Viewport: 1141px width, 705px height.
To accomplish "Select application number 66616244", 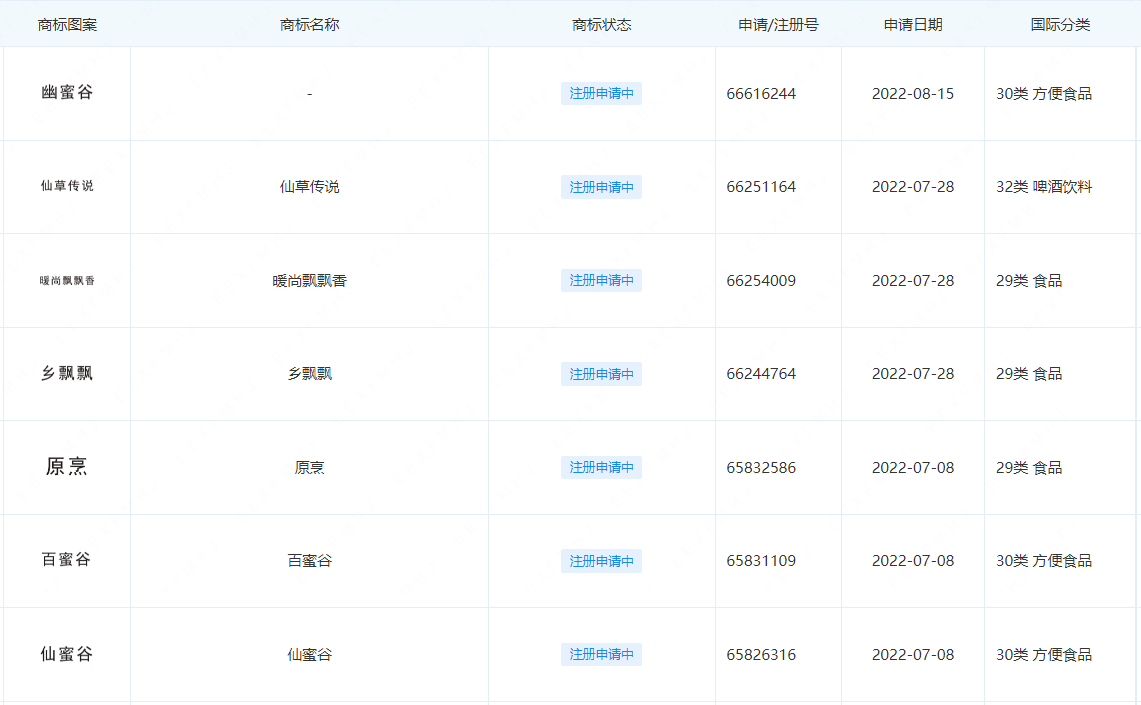I will (761, 94).
